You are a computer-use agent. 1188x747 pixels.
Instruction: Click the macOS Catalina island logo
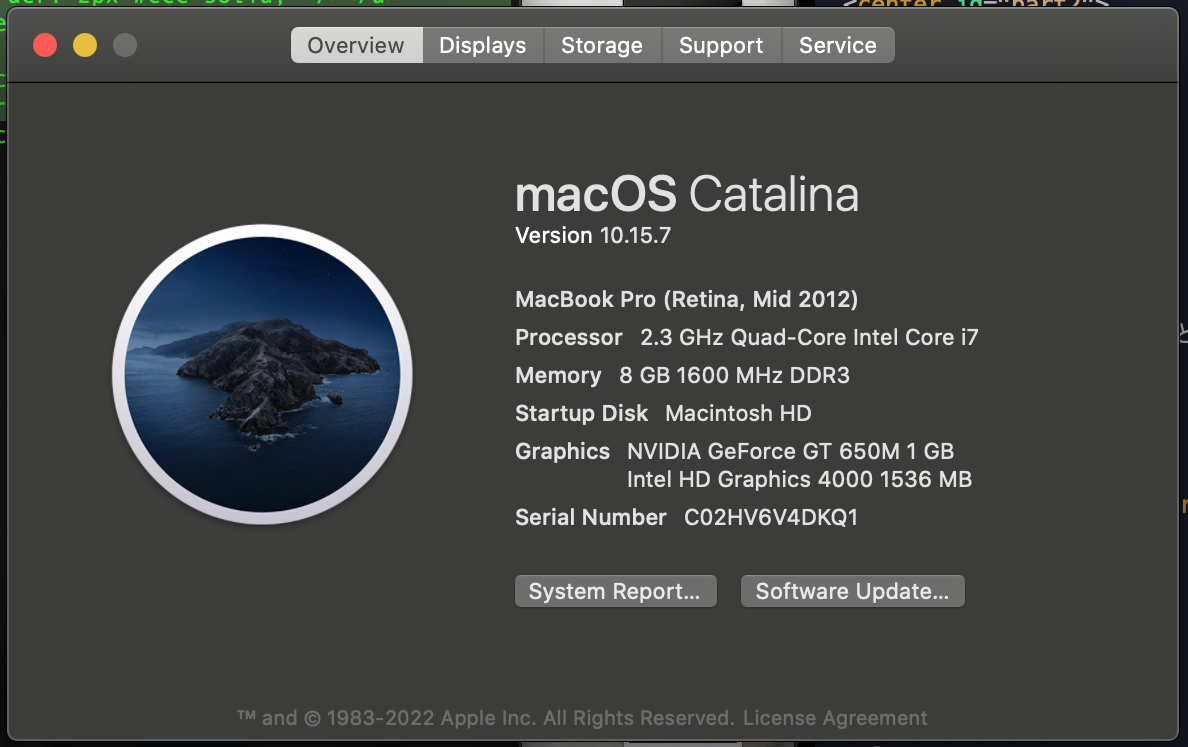click(262, 374)
